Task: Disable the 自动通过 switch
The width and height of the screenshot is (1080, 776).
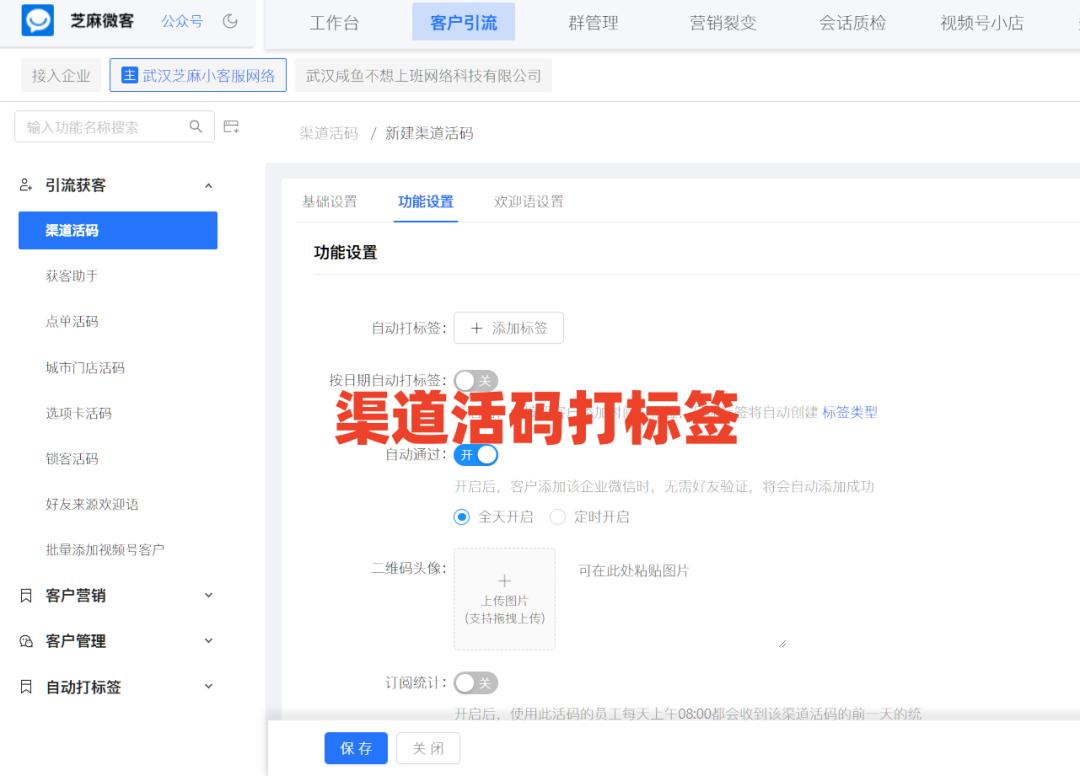Action: (477, 454)
